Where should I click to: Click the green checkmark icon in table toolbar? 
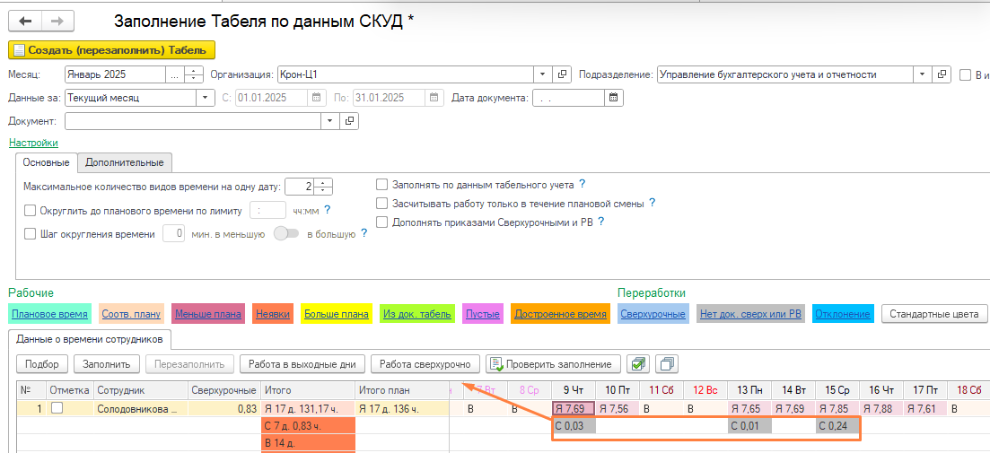[637, 364]
